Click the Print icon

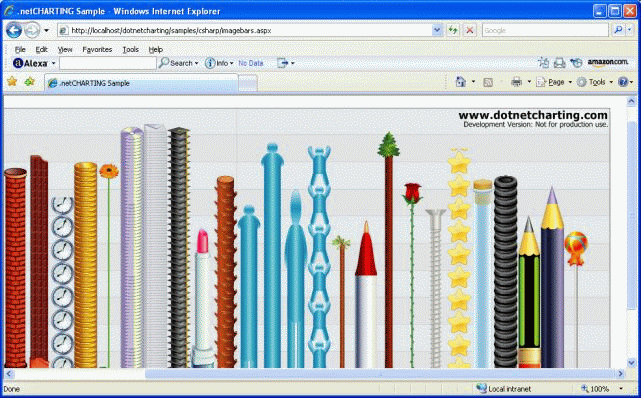coord(517,82)
